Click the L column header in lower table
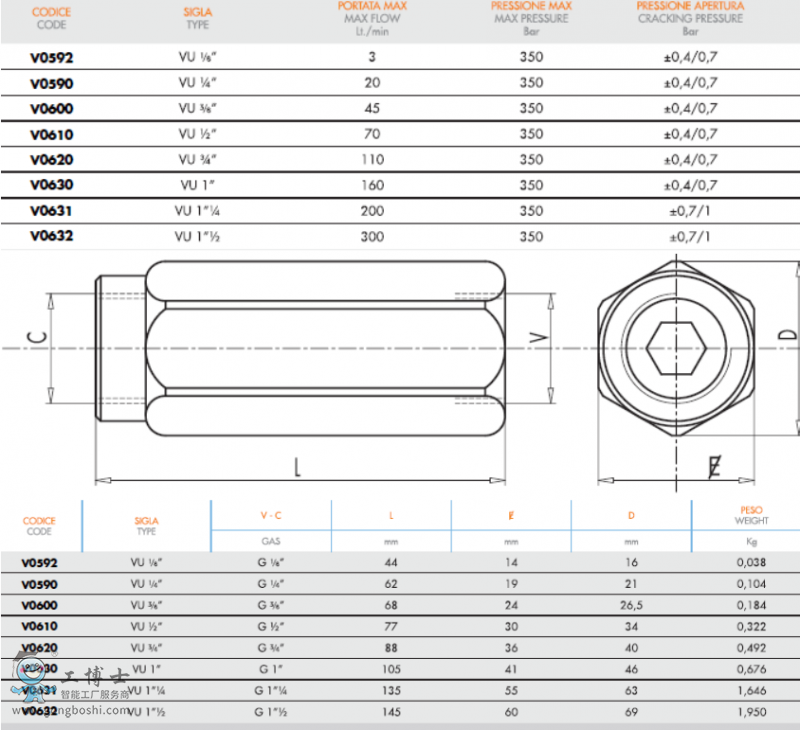 (x=391, y=515)
